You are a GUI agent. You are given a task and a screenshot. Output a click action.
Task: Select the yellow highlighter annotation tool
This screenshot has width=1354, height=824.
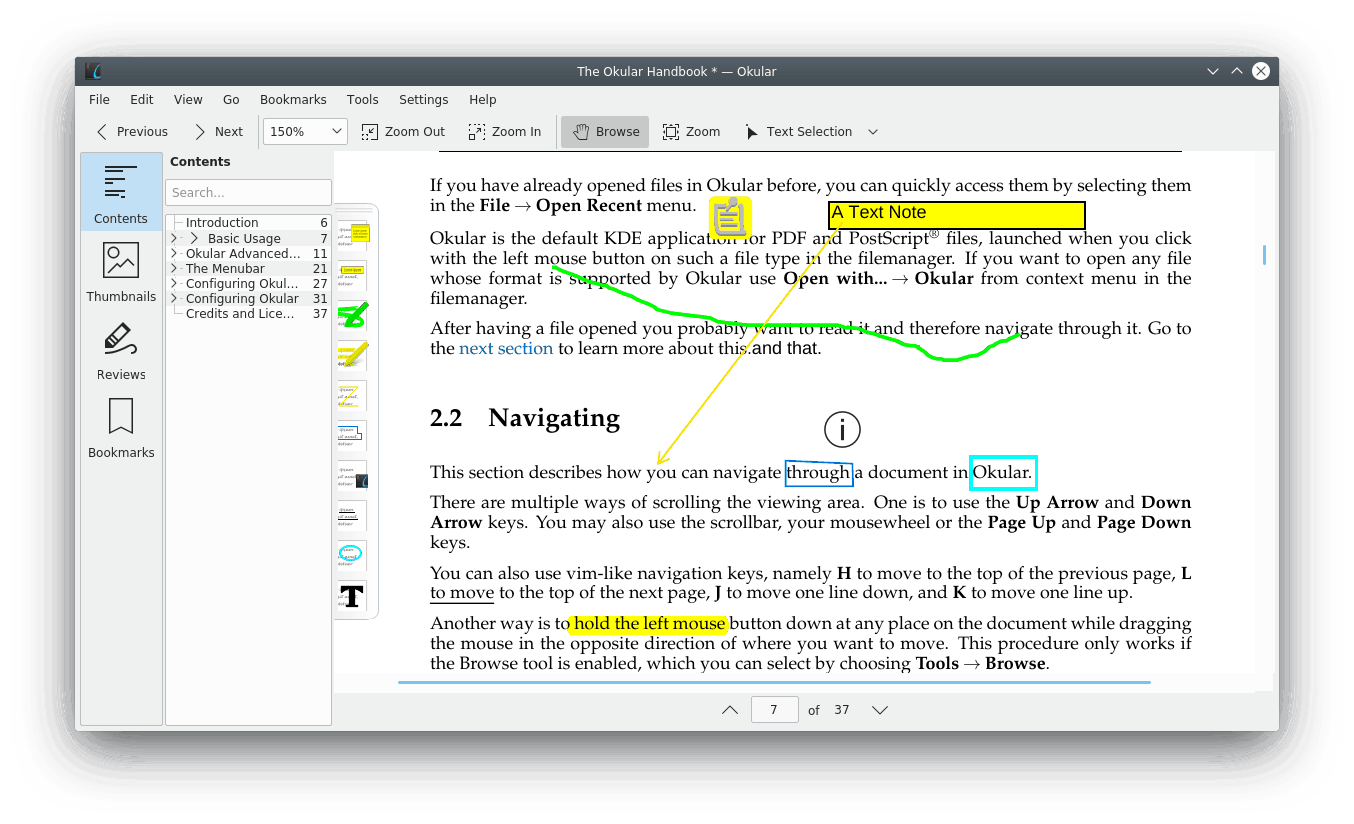click(x=352, y=355)
